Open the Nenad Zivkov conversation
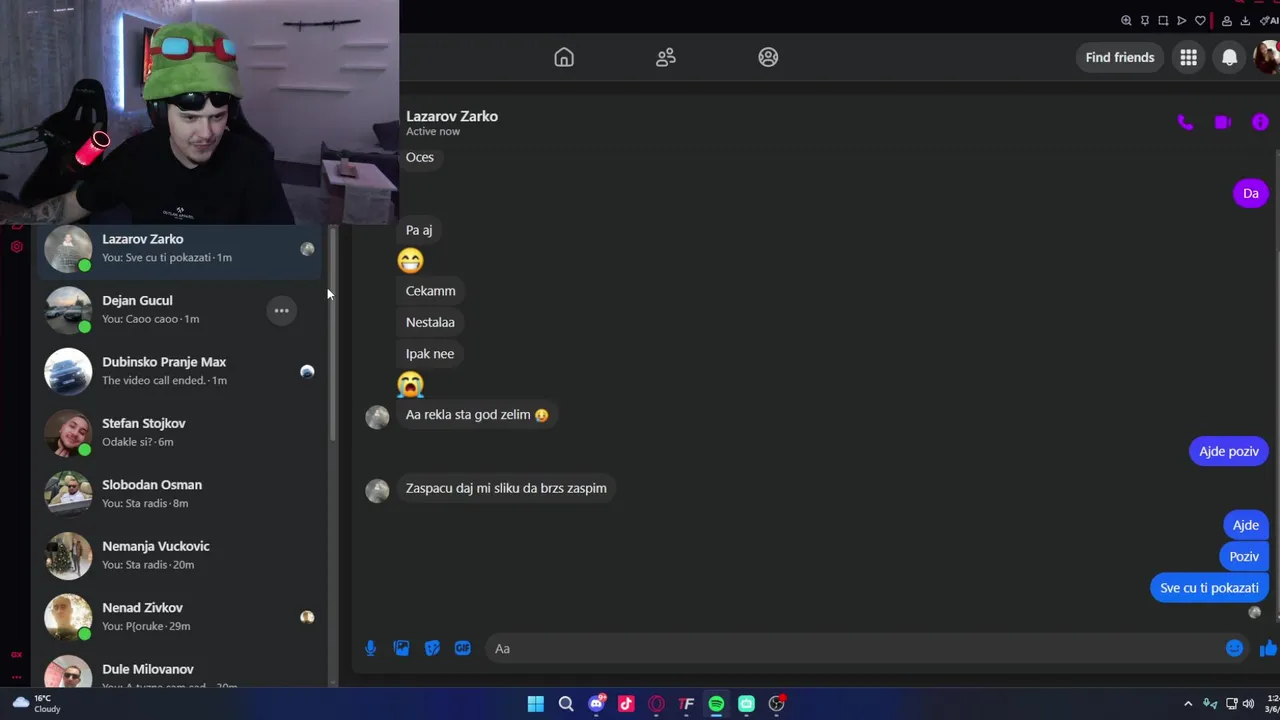This screenshot has width=1280, height=720. coord(181,617)
